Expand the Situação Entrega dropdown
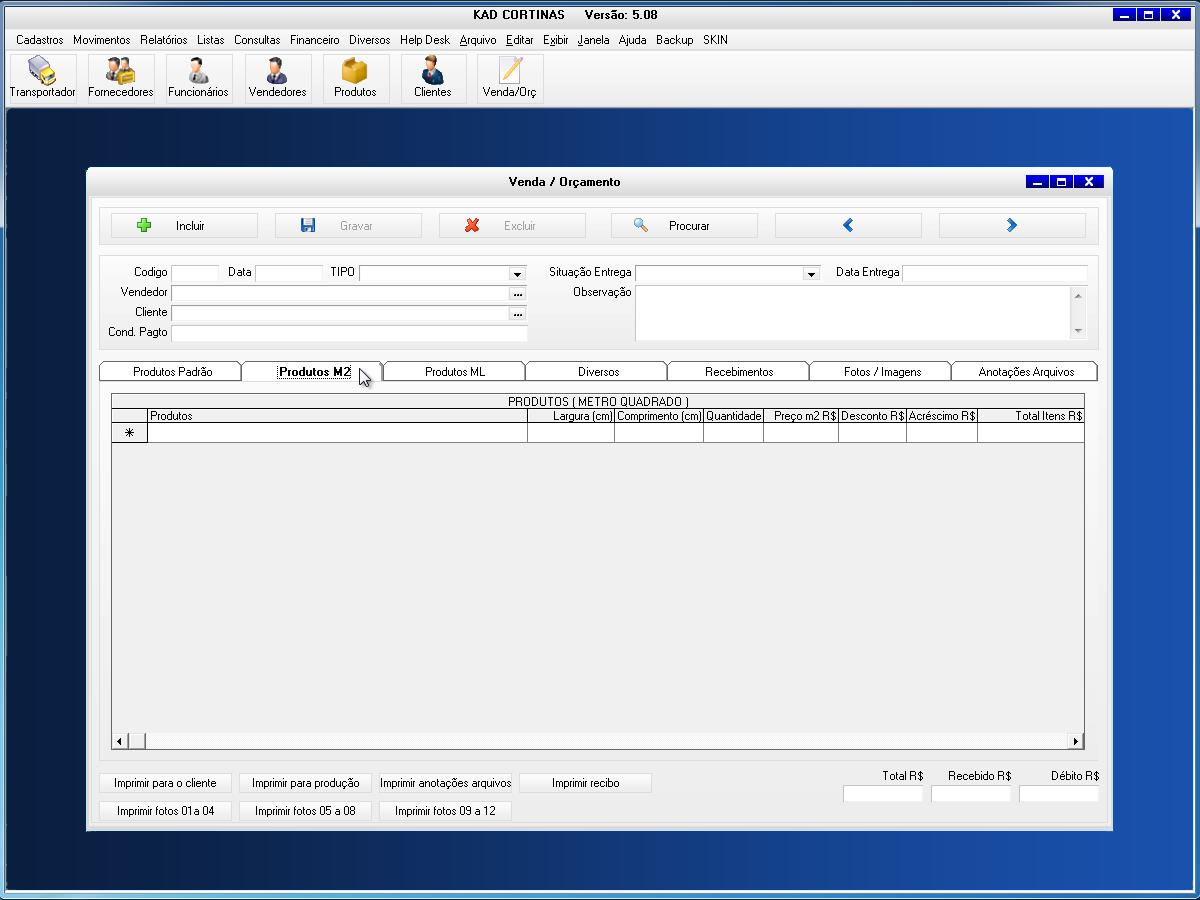 [x=811, y=273]
